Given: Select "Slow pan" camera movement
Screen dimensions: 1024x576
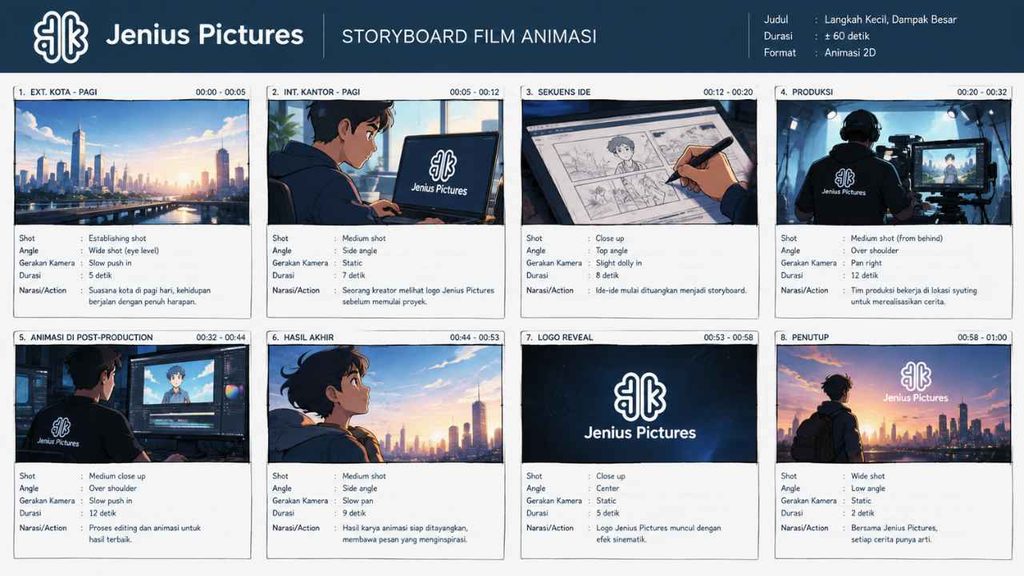Looking at the screenshot, I should click(x=358, y=500).
